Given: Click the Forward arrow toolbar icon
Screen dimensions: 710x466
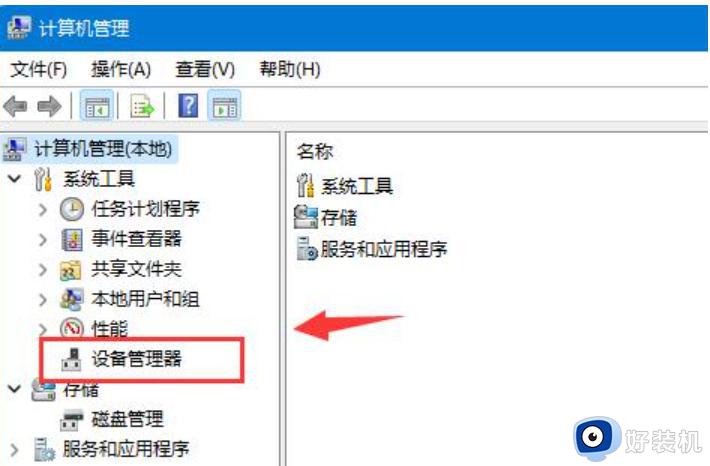Looking at the screenshot, I should point(49,107).
